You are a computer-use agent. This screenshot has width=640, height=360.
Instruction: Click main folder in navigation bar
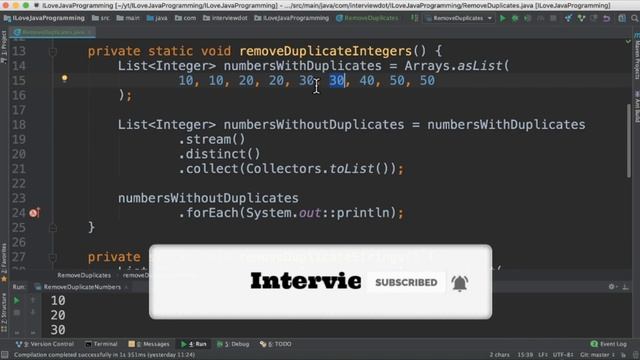tap(128, 18)
